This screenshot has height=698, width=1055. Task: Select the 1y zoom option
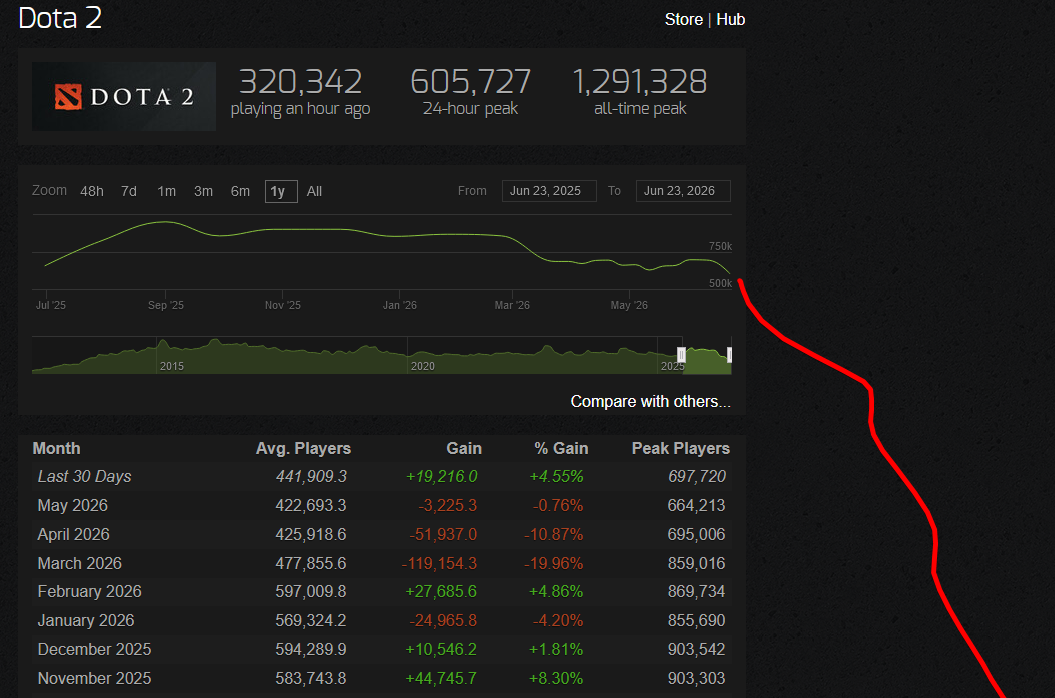(281, 191)
